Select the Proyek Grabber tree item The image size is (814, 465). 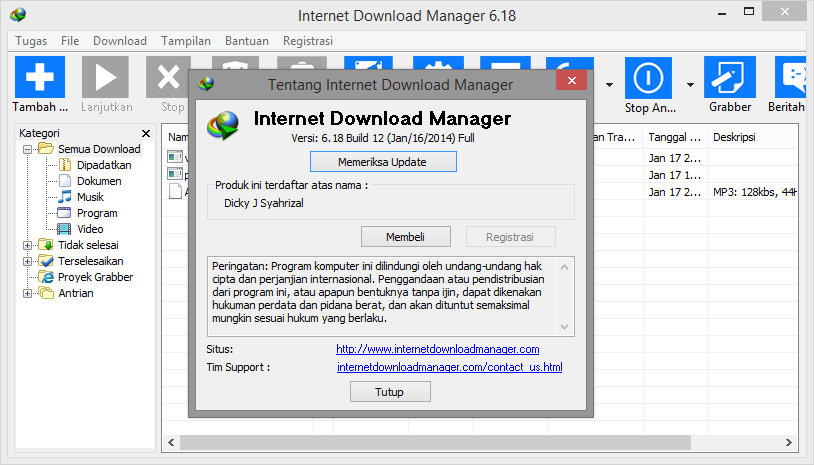[96, 277]
